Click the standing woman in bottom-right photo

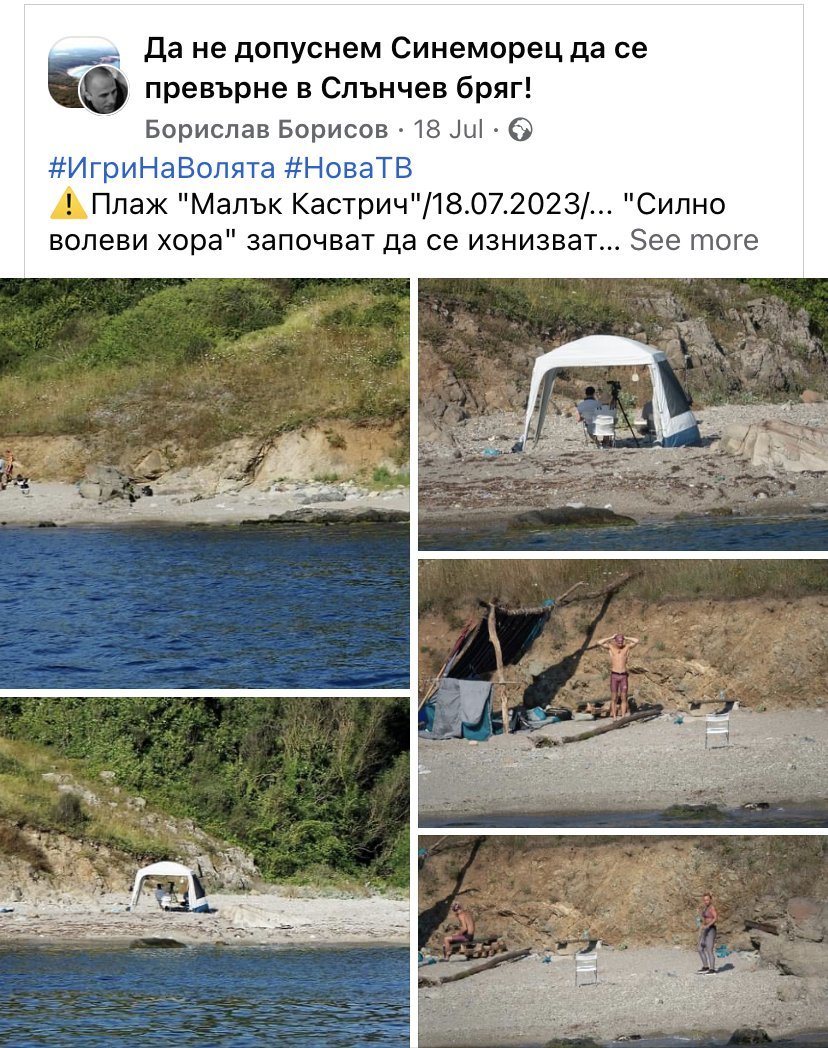(x=708, y=933)
